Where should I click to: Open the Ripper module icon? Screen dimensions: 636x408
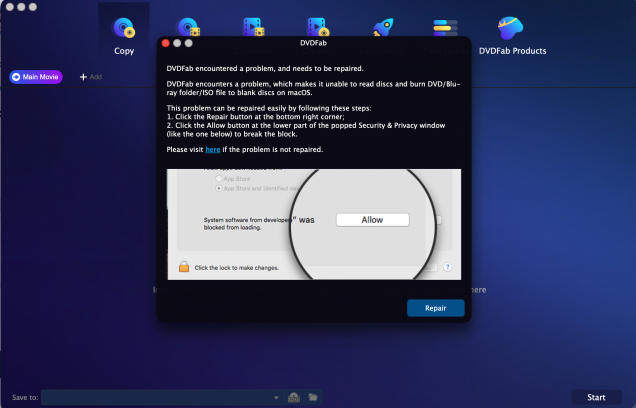coord(189,27)
